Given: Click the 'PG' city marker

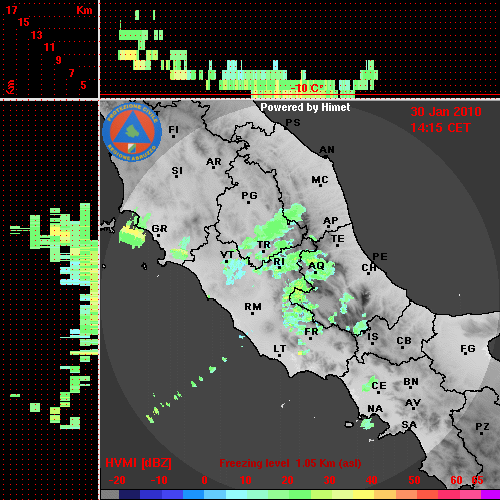Looking at the screenshot, I should [x=249, y=197].
